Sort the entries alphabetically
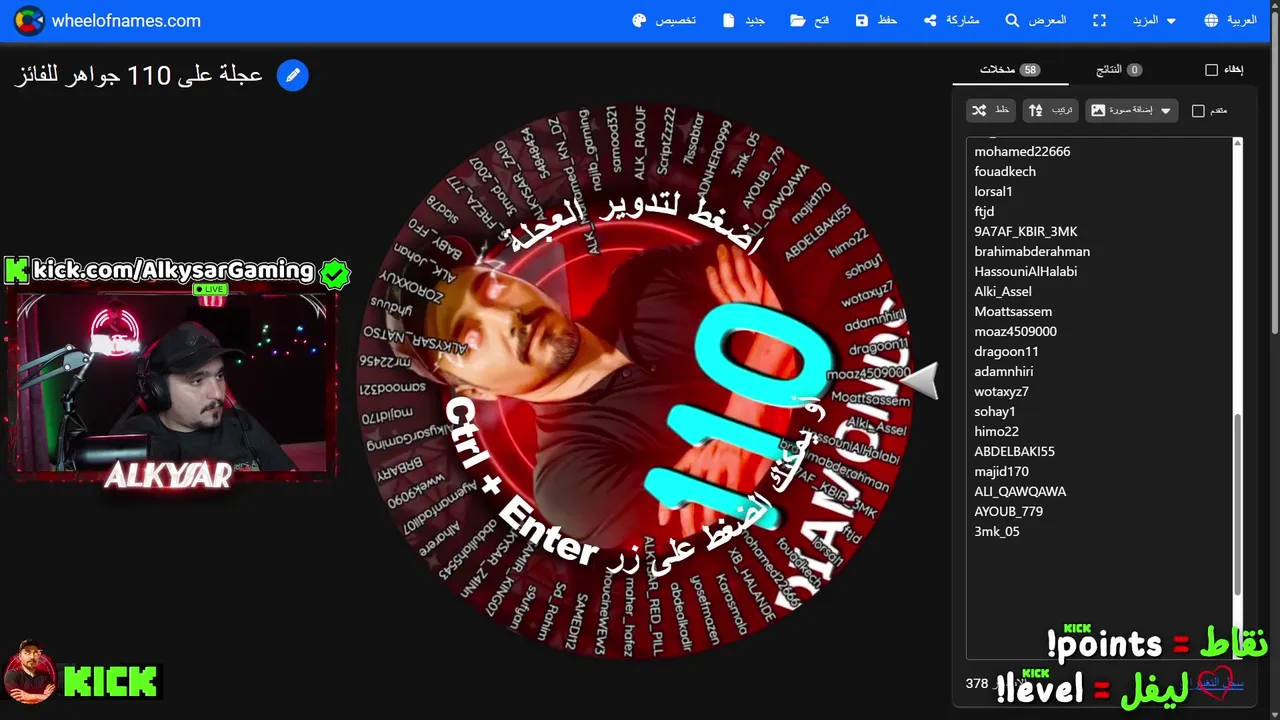This screenshot has height=720, width=1280. (1050, 110)
